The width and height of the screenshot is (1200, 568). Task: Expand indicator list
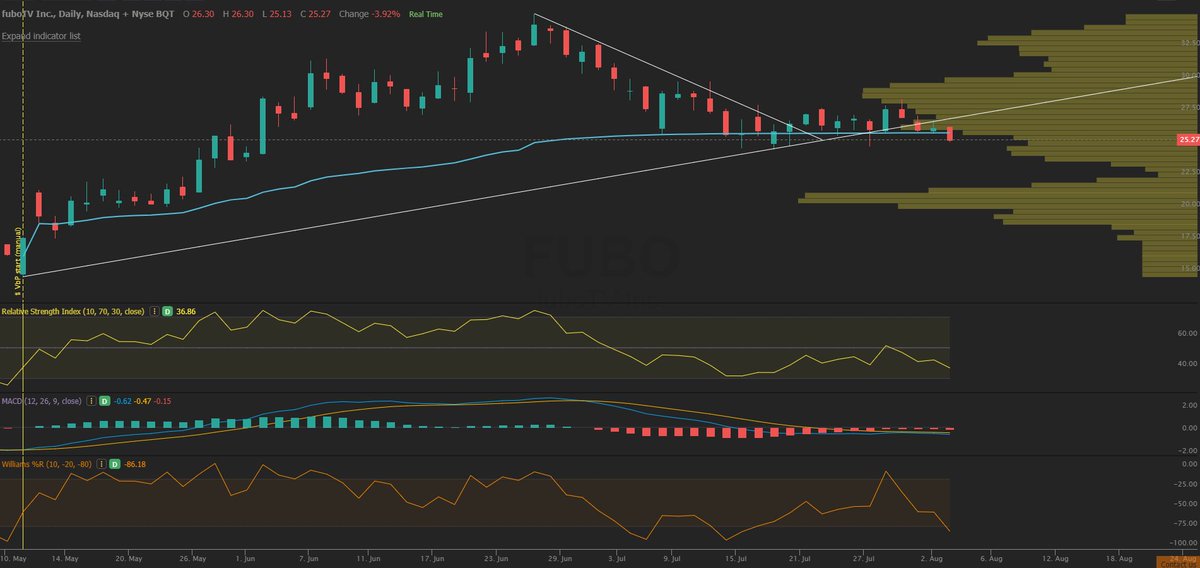point(41,36)
